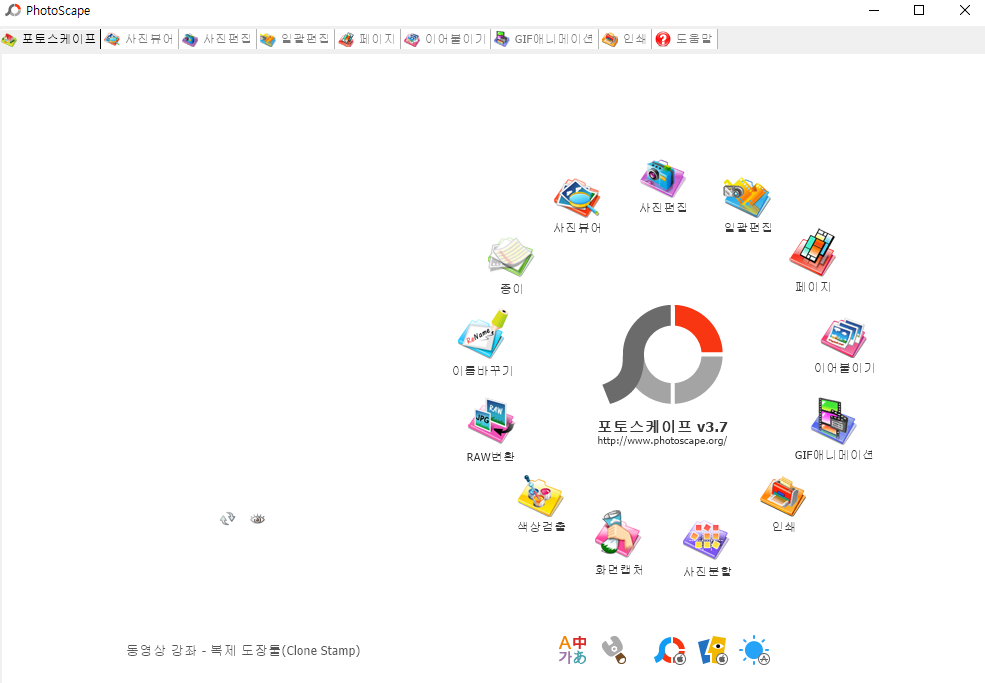Screen dimensions: 985x683
Task: Open the 이어붙이기 icon in the circle menu
Action: (844, 339)
